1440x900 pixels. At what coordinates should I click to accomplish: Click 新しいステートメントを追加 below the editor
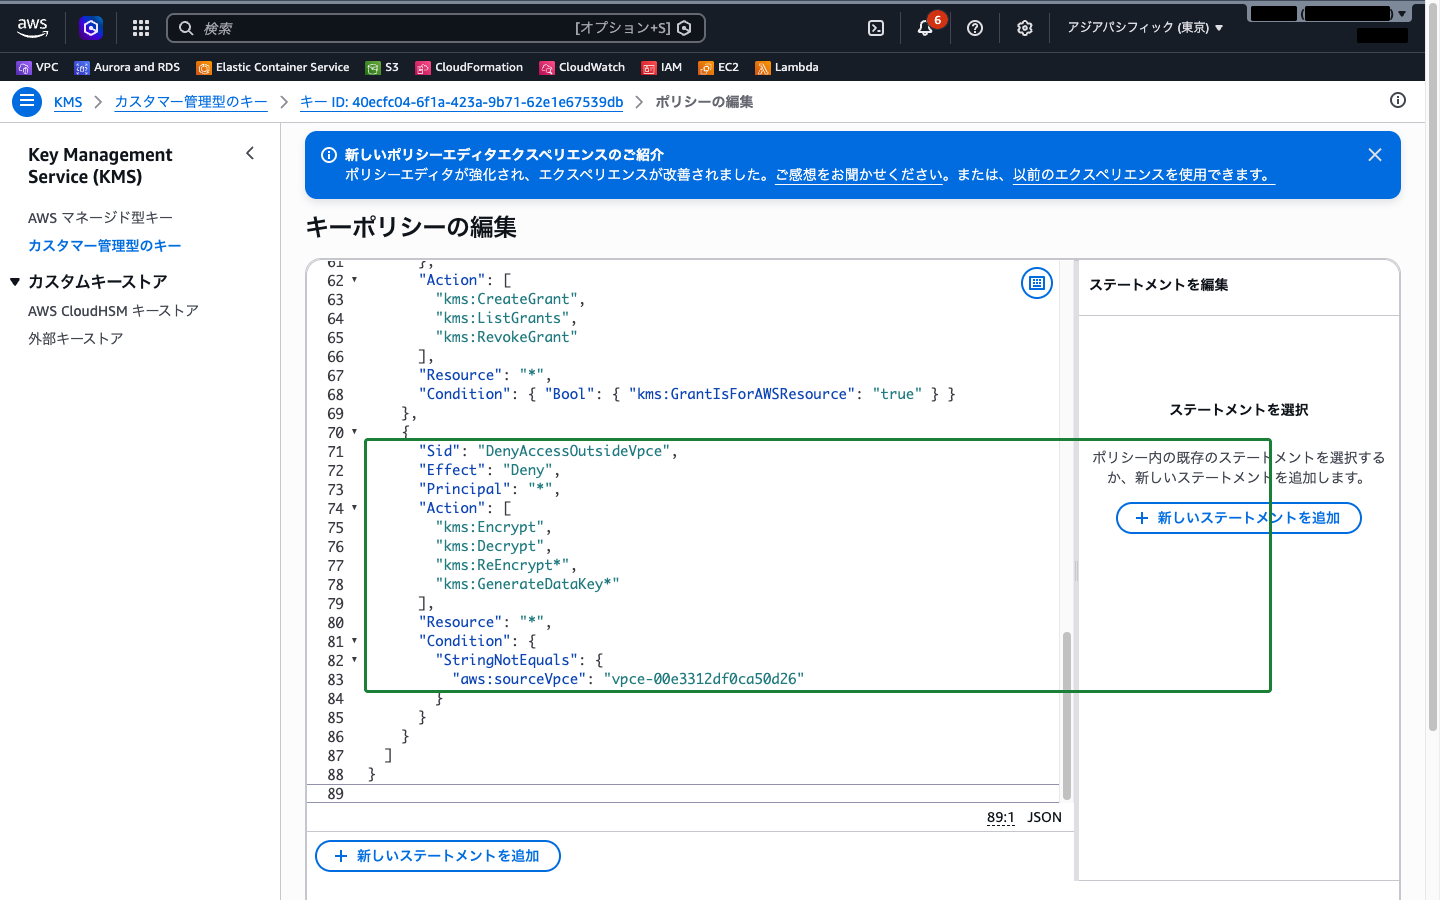[438, 856]
